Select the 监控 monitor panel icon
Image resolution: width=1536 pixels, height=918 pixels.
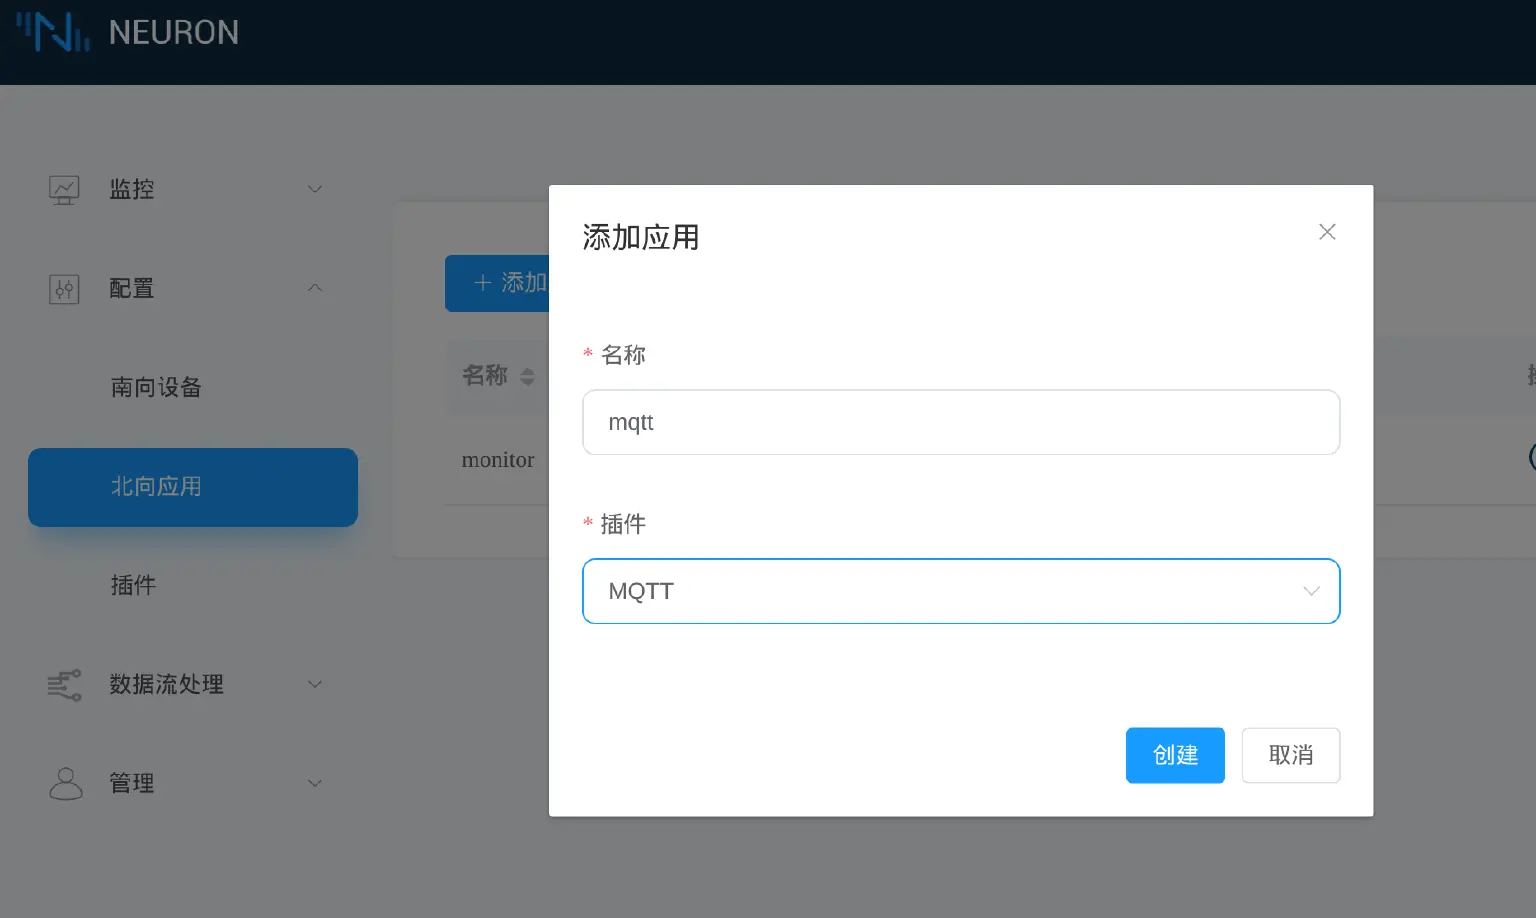pos(64,189)
